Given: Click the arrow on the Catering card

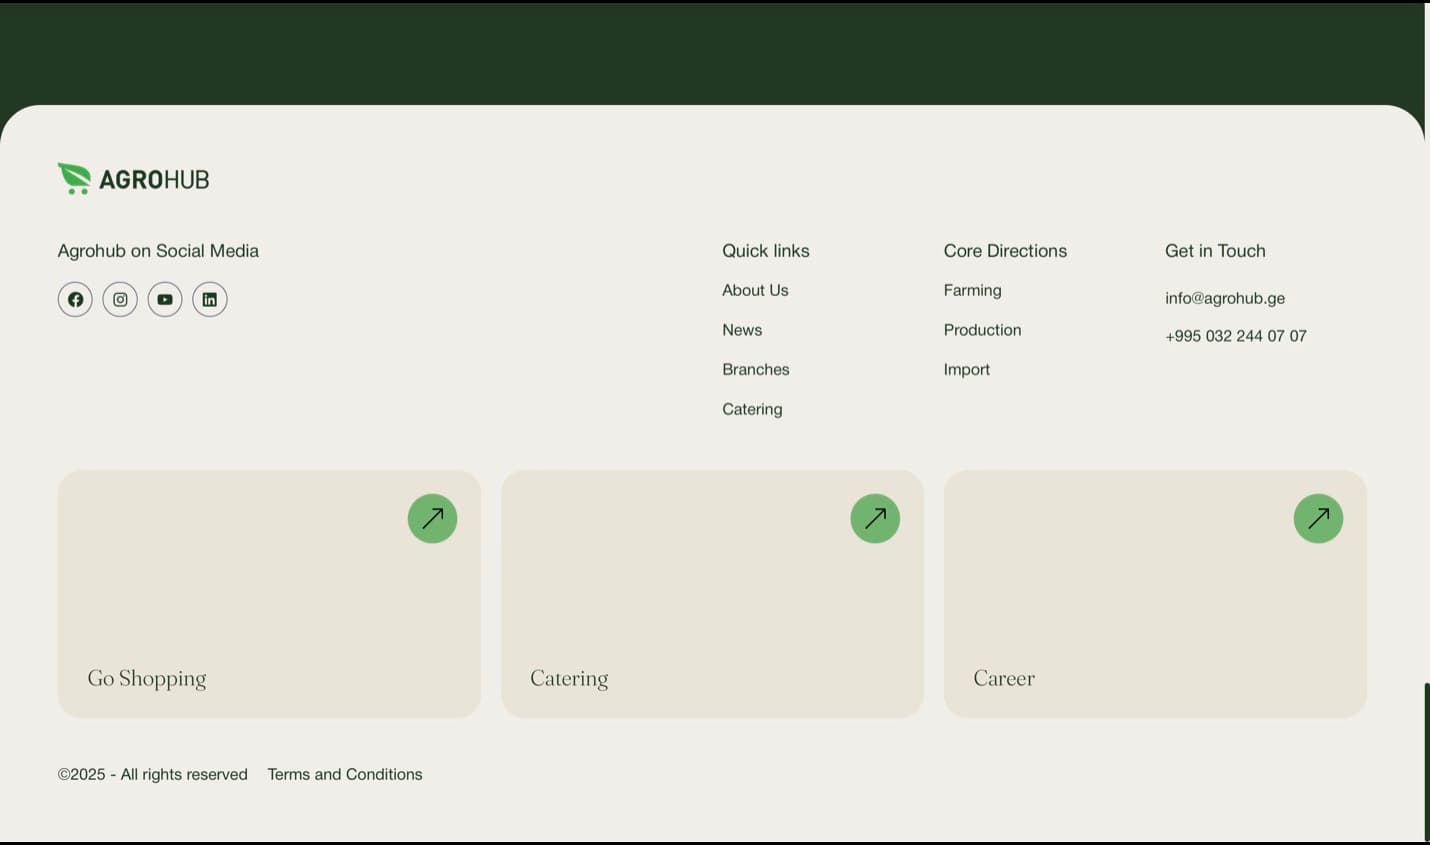Looking at the screenshot, I should point(875,518).
